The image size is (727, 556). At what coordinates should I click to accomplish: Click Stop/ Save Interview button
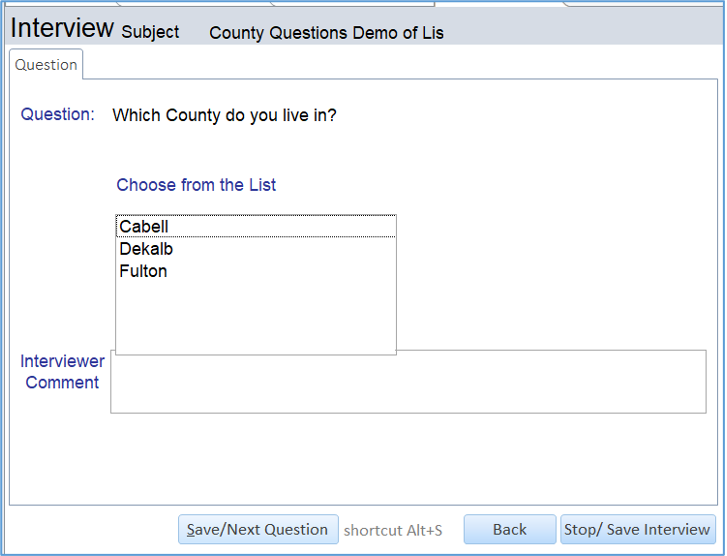click(x=637, y=529)
